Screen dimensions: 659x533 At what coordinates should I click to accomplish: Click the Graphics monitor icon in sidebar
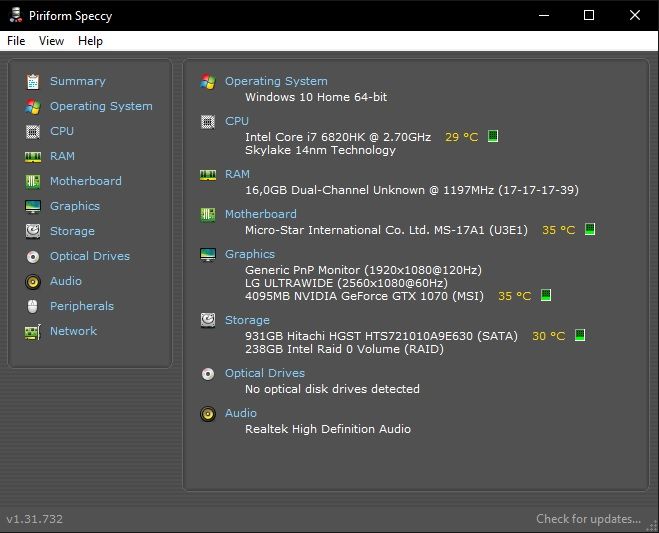[x=33, y=206]
